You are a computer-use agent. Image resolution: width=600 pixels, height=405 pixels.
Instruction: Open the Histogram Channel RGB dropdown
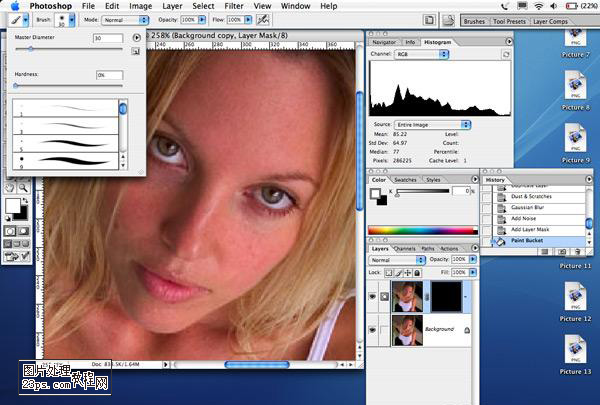(x=422, y=54)
